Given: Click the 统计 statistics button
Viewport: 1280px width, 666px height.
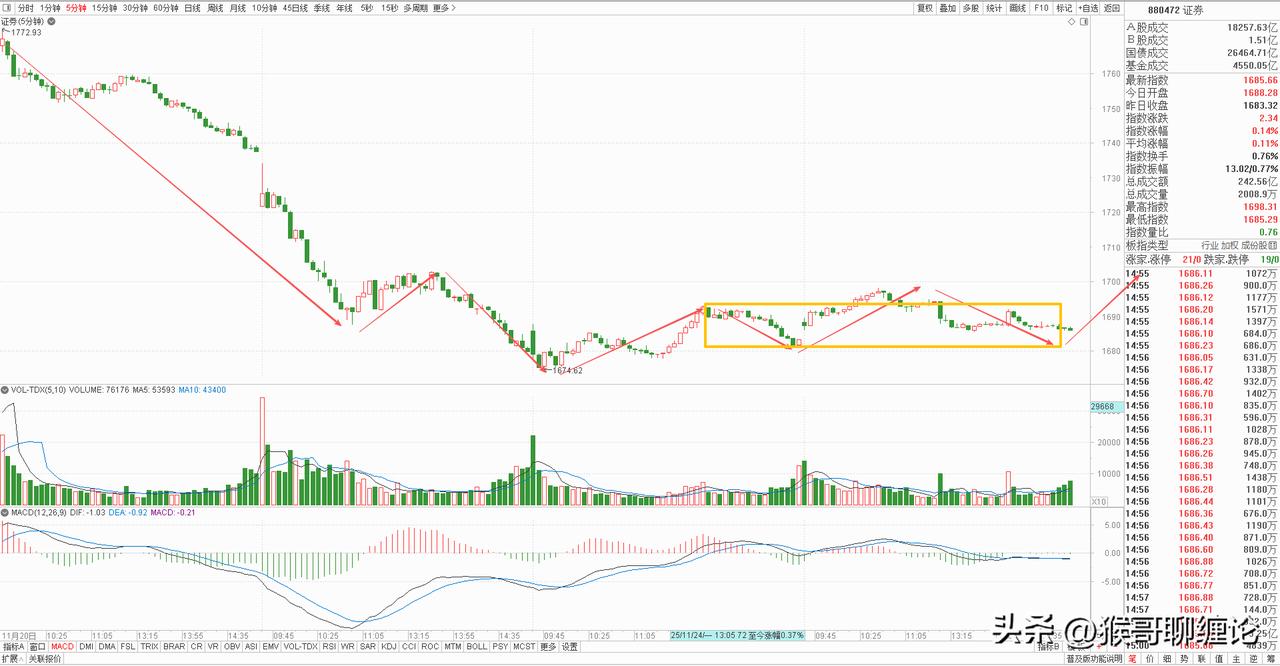Looking at the screenshot, I should click(x=994, y=8).
